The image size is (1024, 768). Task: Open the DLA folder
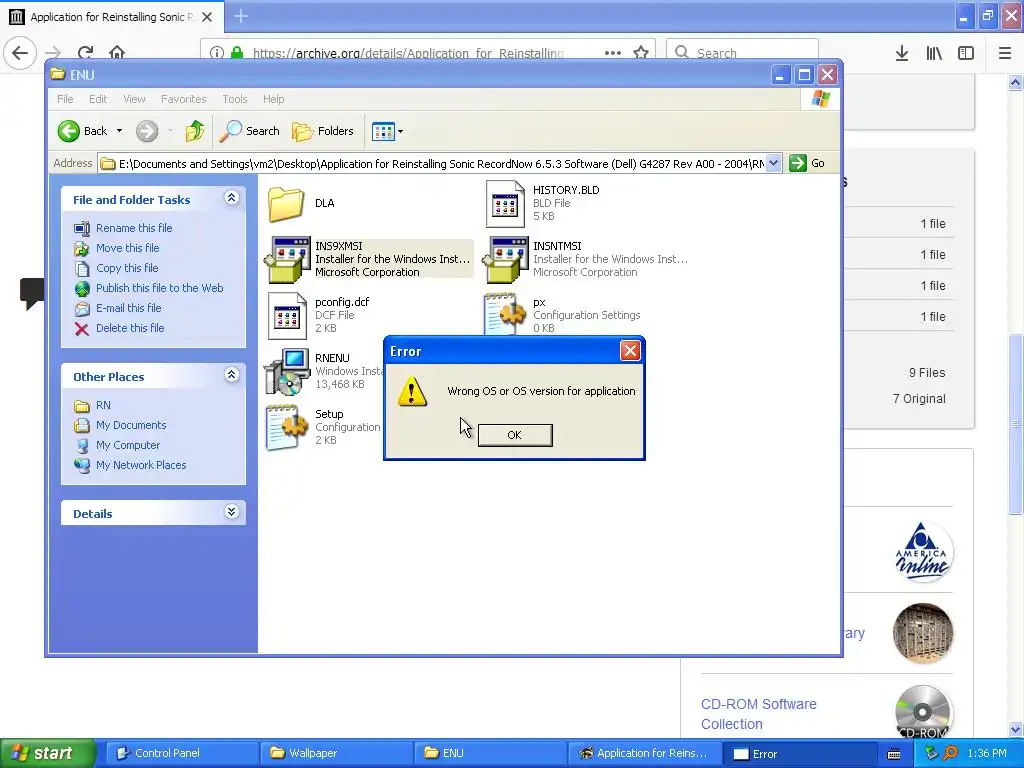click(x=286, y=203)
